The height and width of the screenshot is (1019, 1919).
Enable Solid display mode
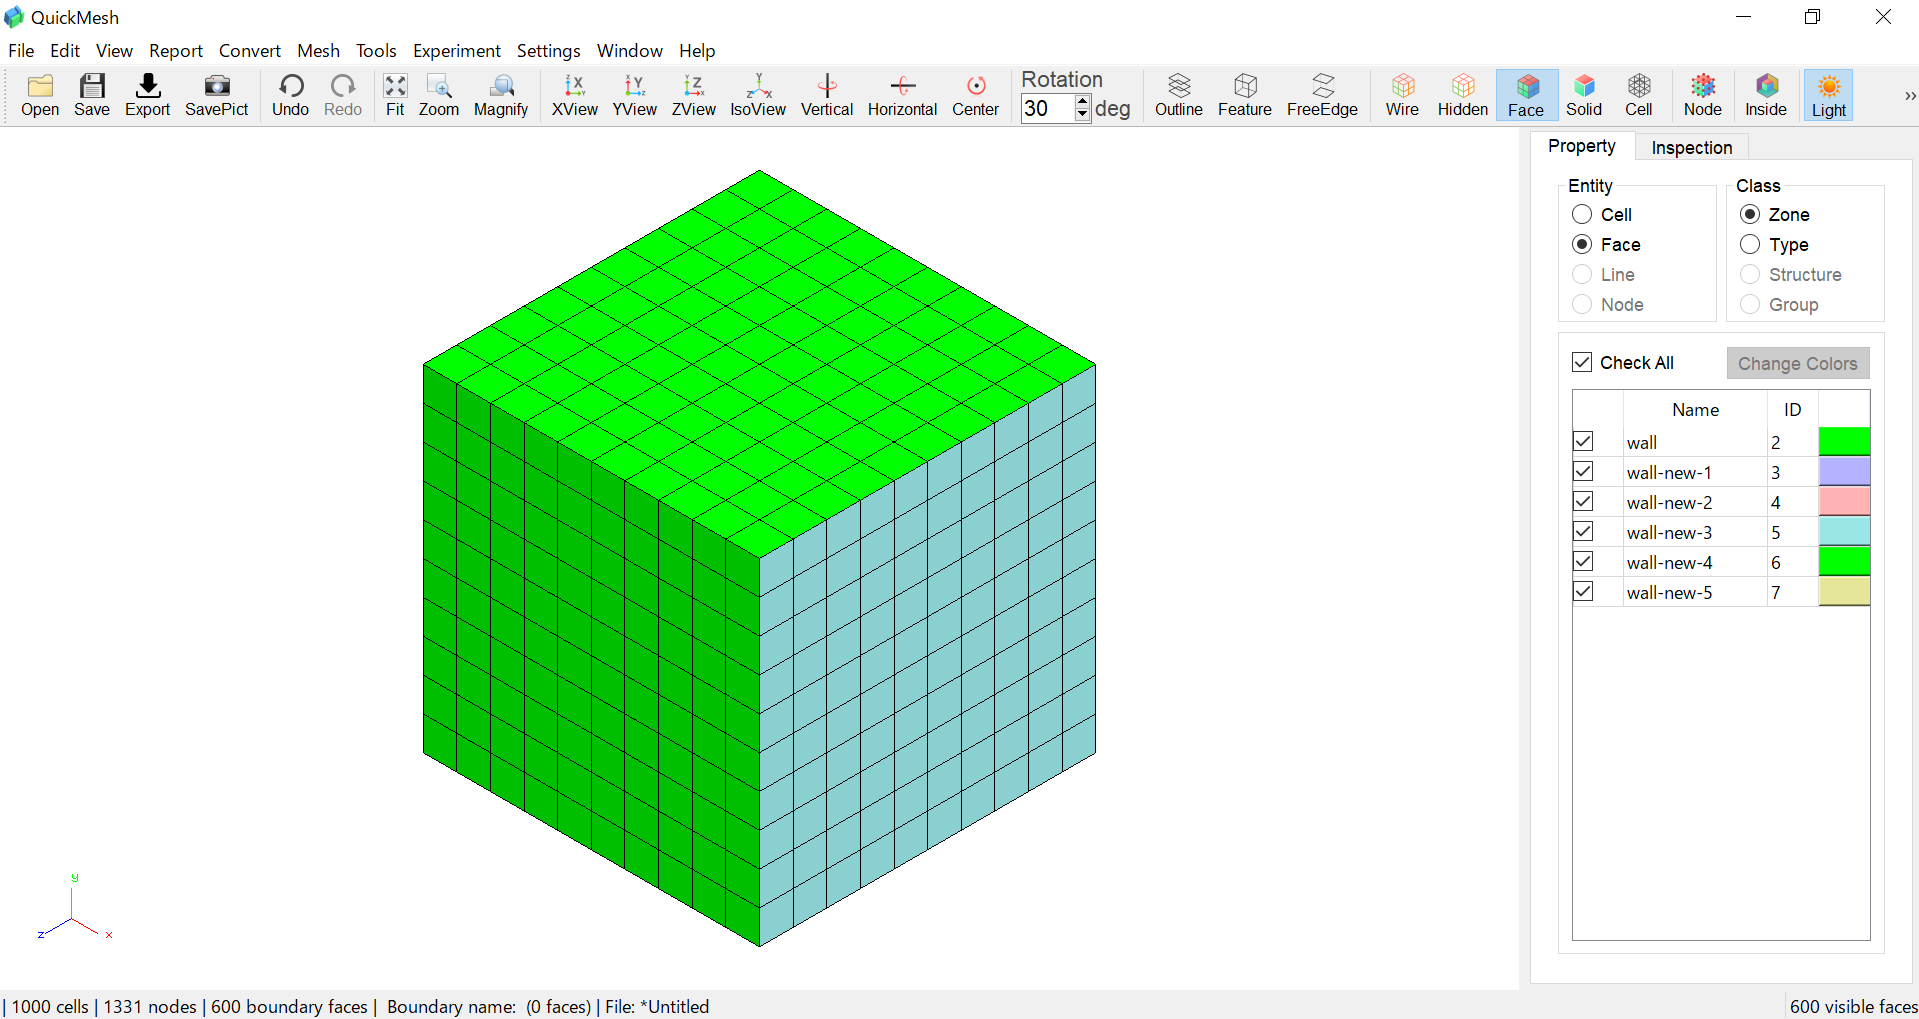coord(1584,96)
